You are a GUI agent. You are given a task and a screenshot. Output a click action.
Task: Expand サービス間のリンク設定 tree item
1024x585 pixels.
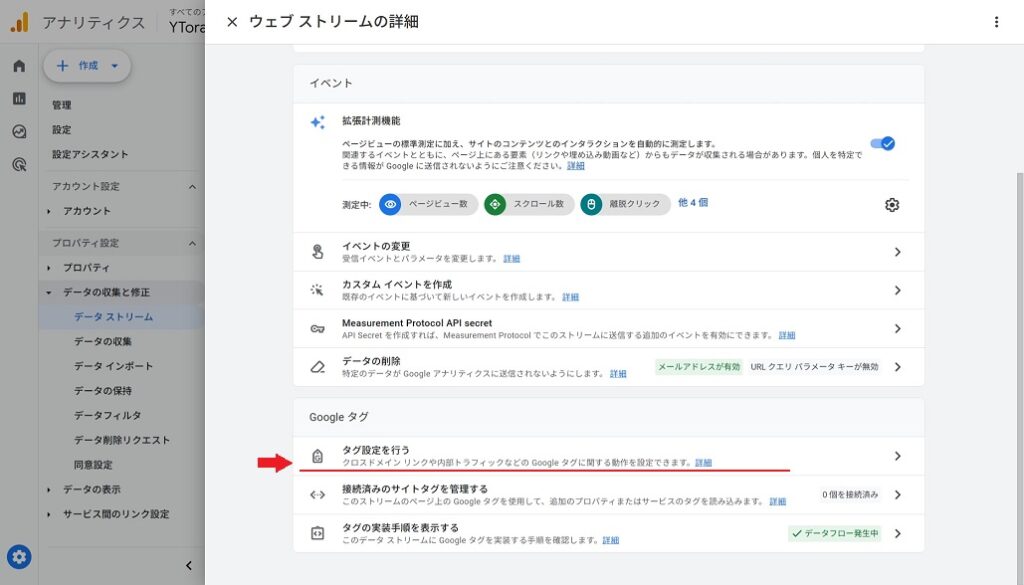49,514
